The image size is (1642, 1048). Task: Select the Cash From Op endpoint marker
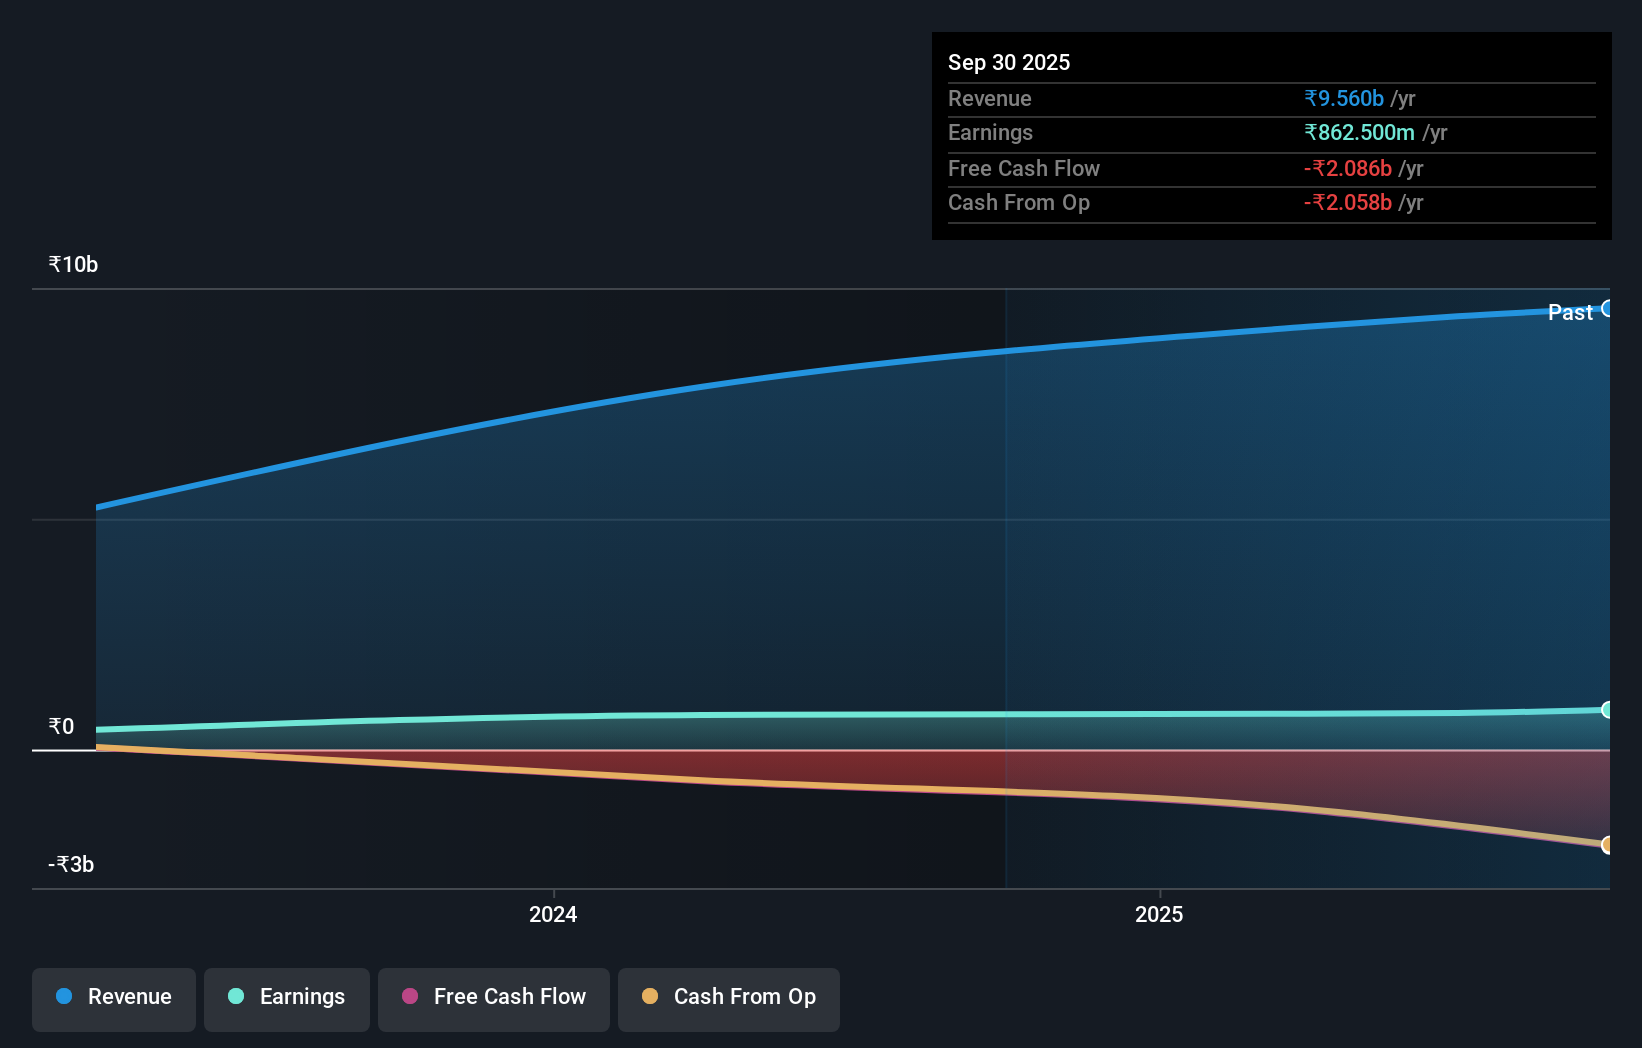coord(1608,845)
